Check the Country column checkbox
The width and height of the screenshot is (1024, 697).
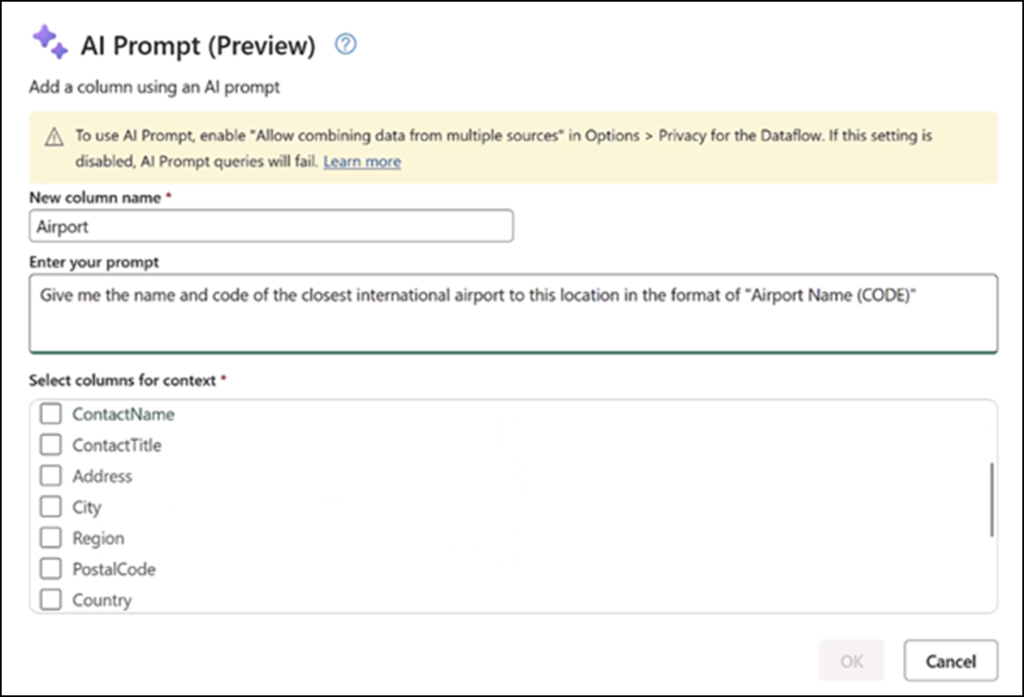coord(50,599)
